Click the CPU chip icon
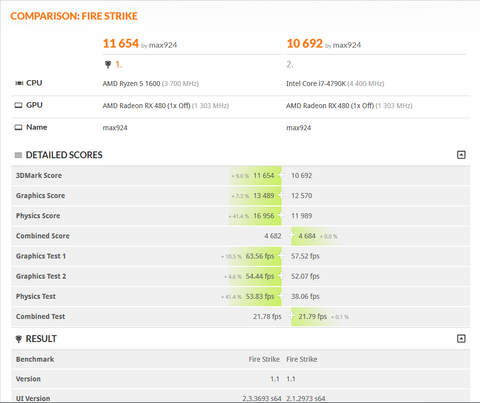 19,83
